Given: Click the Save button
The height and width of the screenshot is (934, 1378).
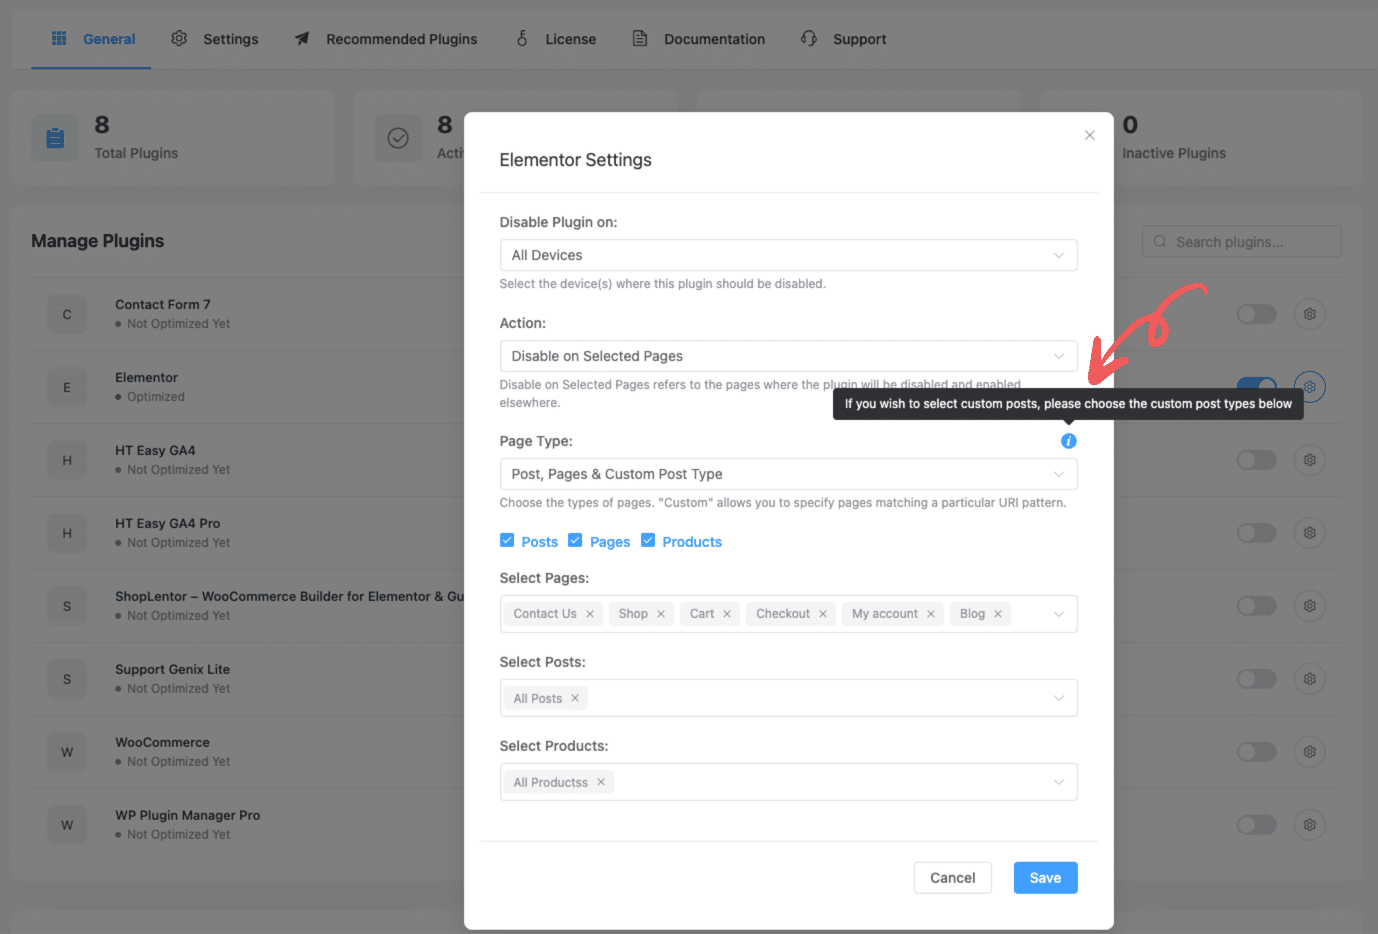Looking at the screenshot, I should (1045, 877).
